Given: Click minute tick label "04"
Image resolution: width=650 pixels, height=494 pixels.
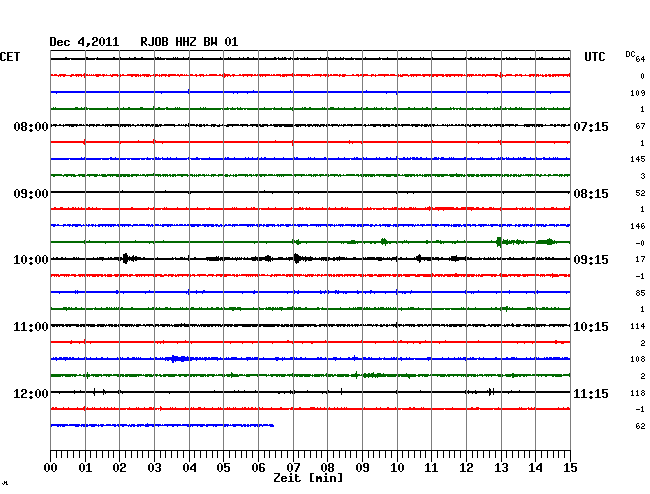Looking at the screenshot, I should (189, 467).
